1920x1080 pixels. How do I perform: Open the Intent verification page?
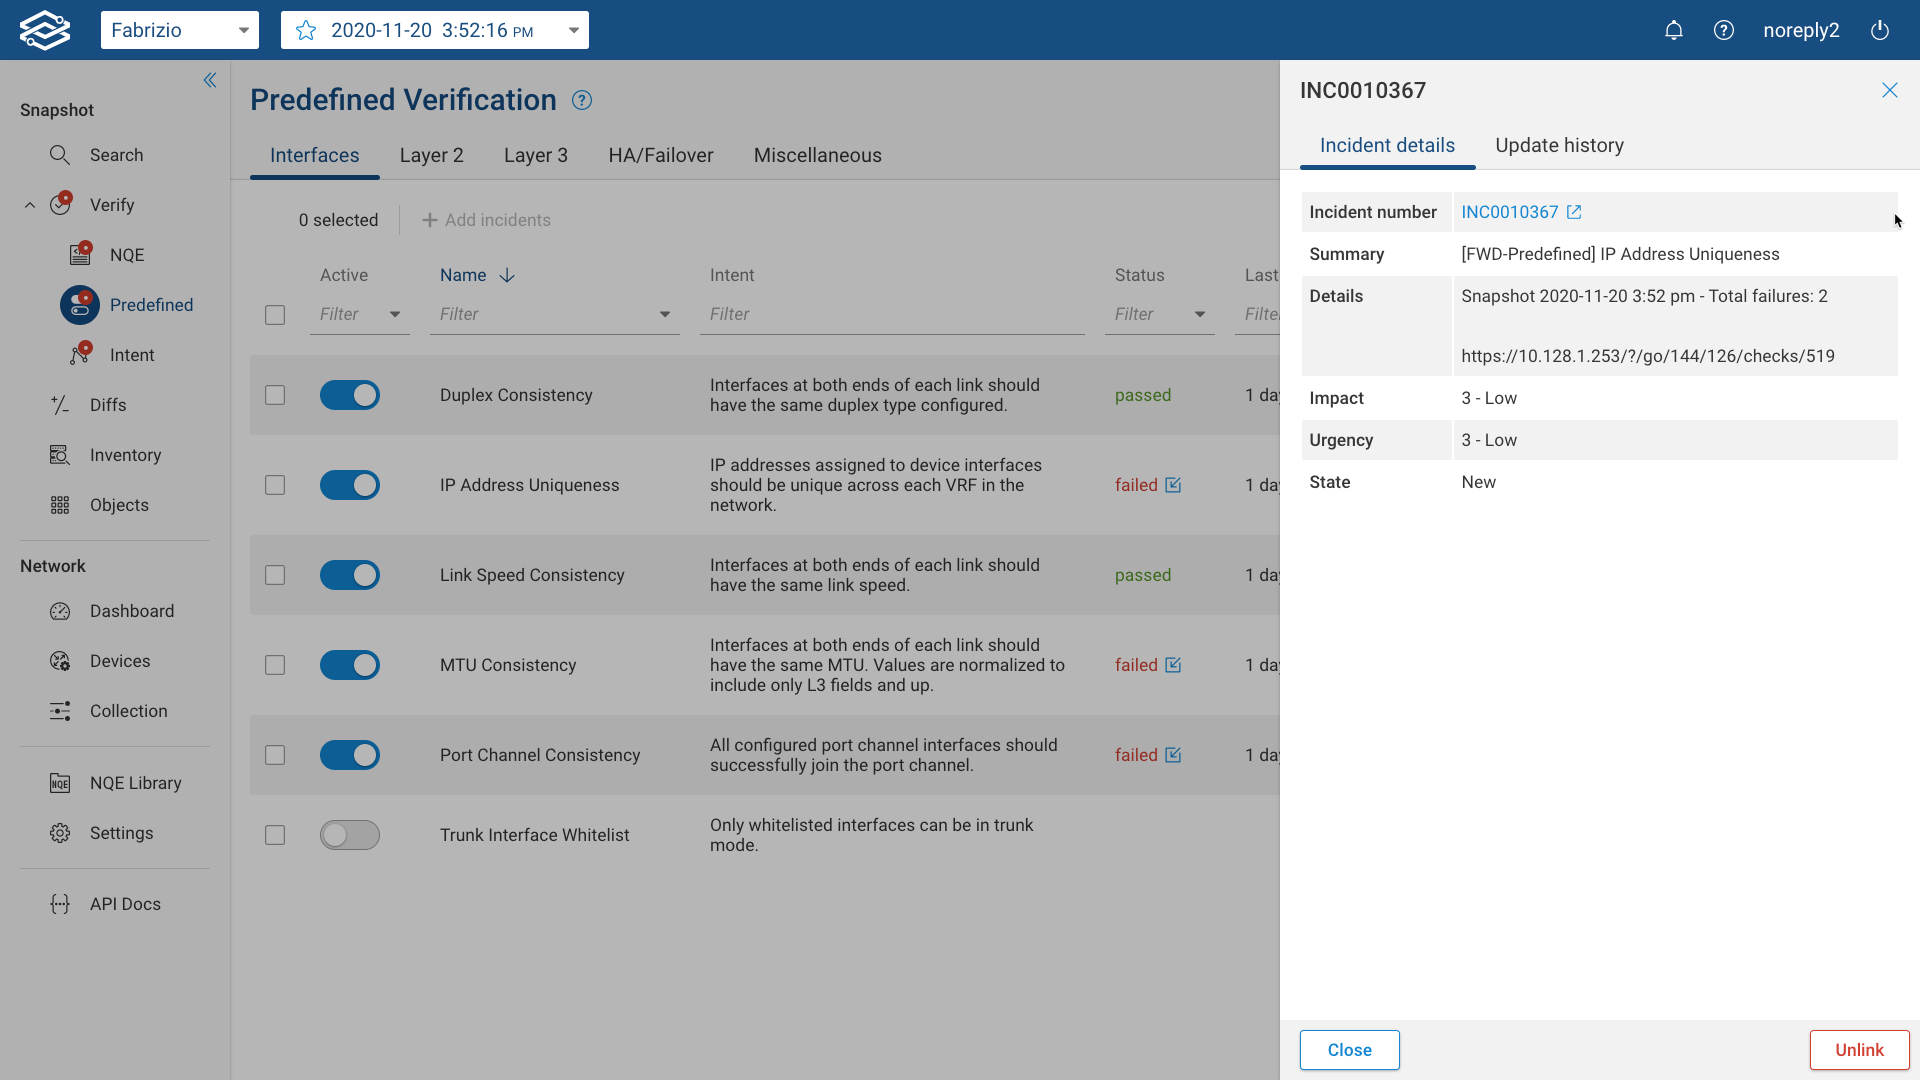coord(131,354)
